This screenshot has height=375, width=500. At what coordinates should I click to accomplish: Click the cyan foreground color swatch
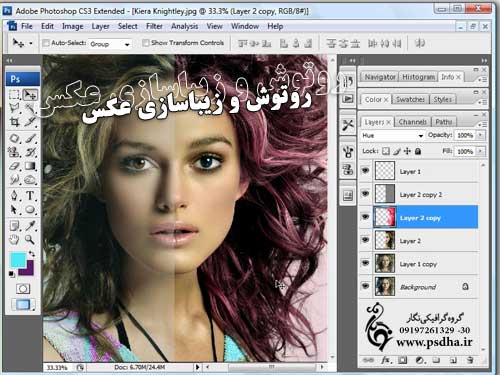pos(18,259)
